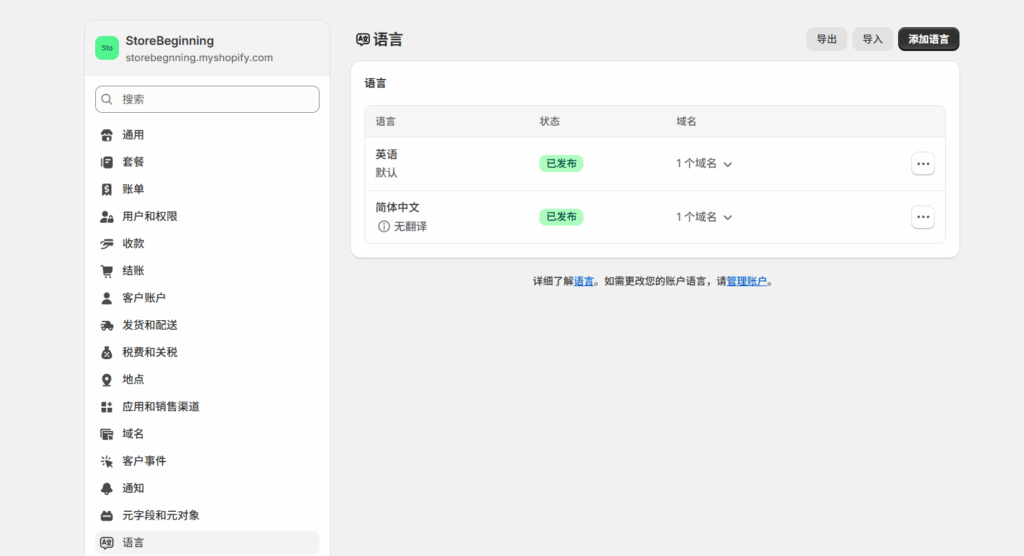Click the 导出 button
Screen dimensions: 1024x556
(x=826, y=39)
